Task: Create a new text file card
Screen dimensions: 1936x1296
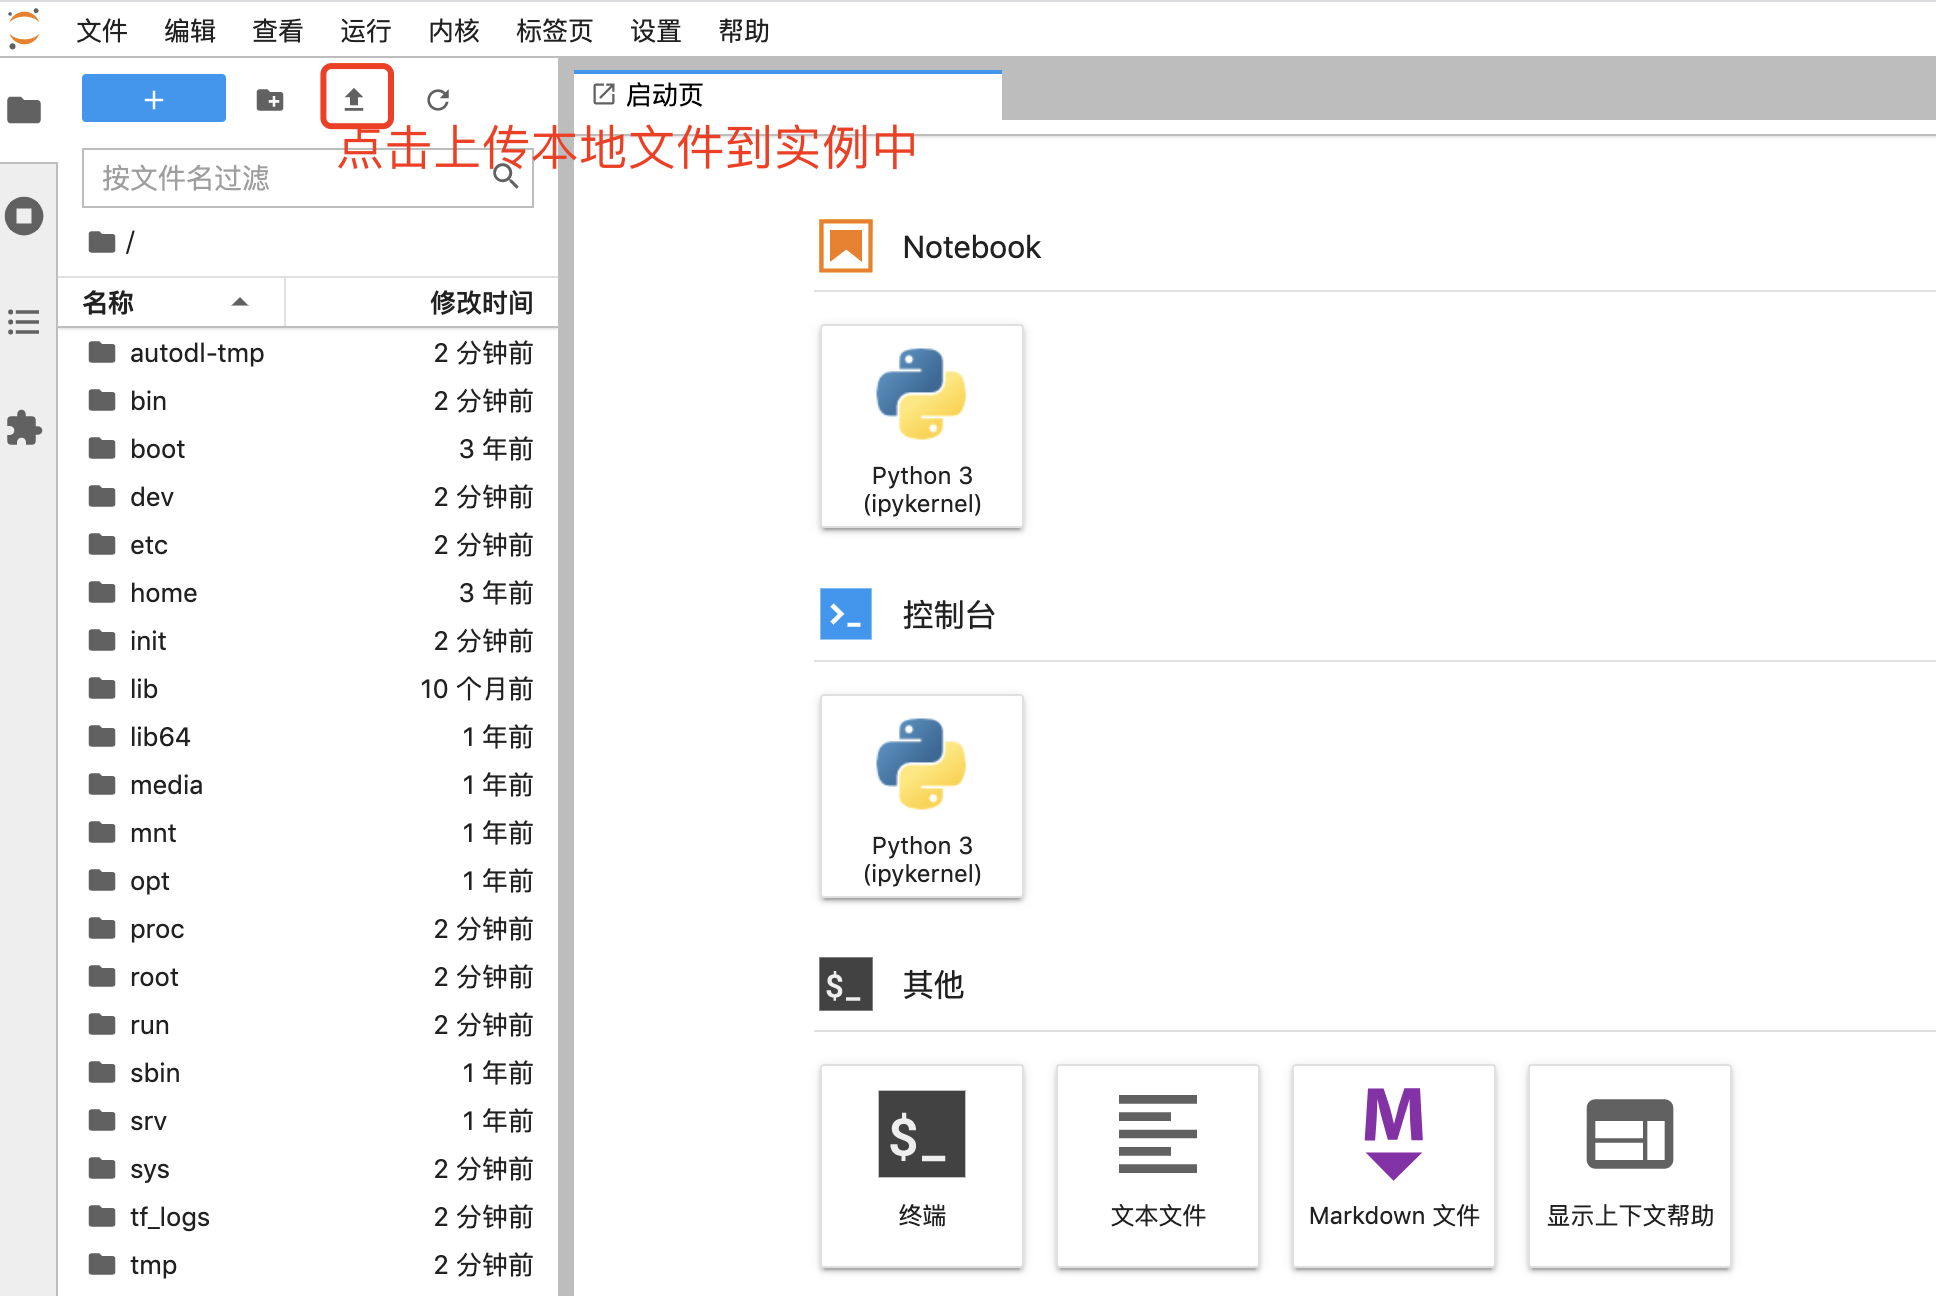Action: coord(1158,1166)
